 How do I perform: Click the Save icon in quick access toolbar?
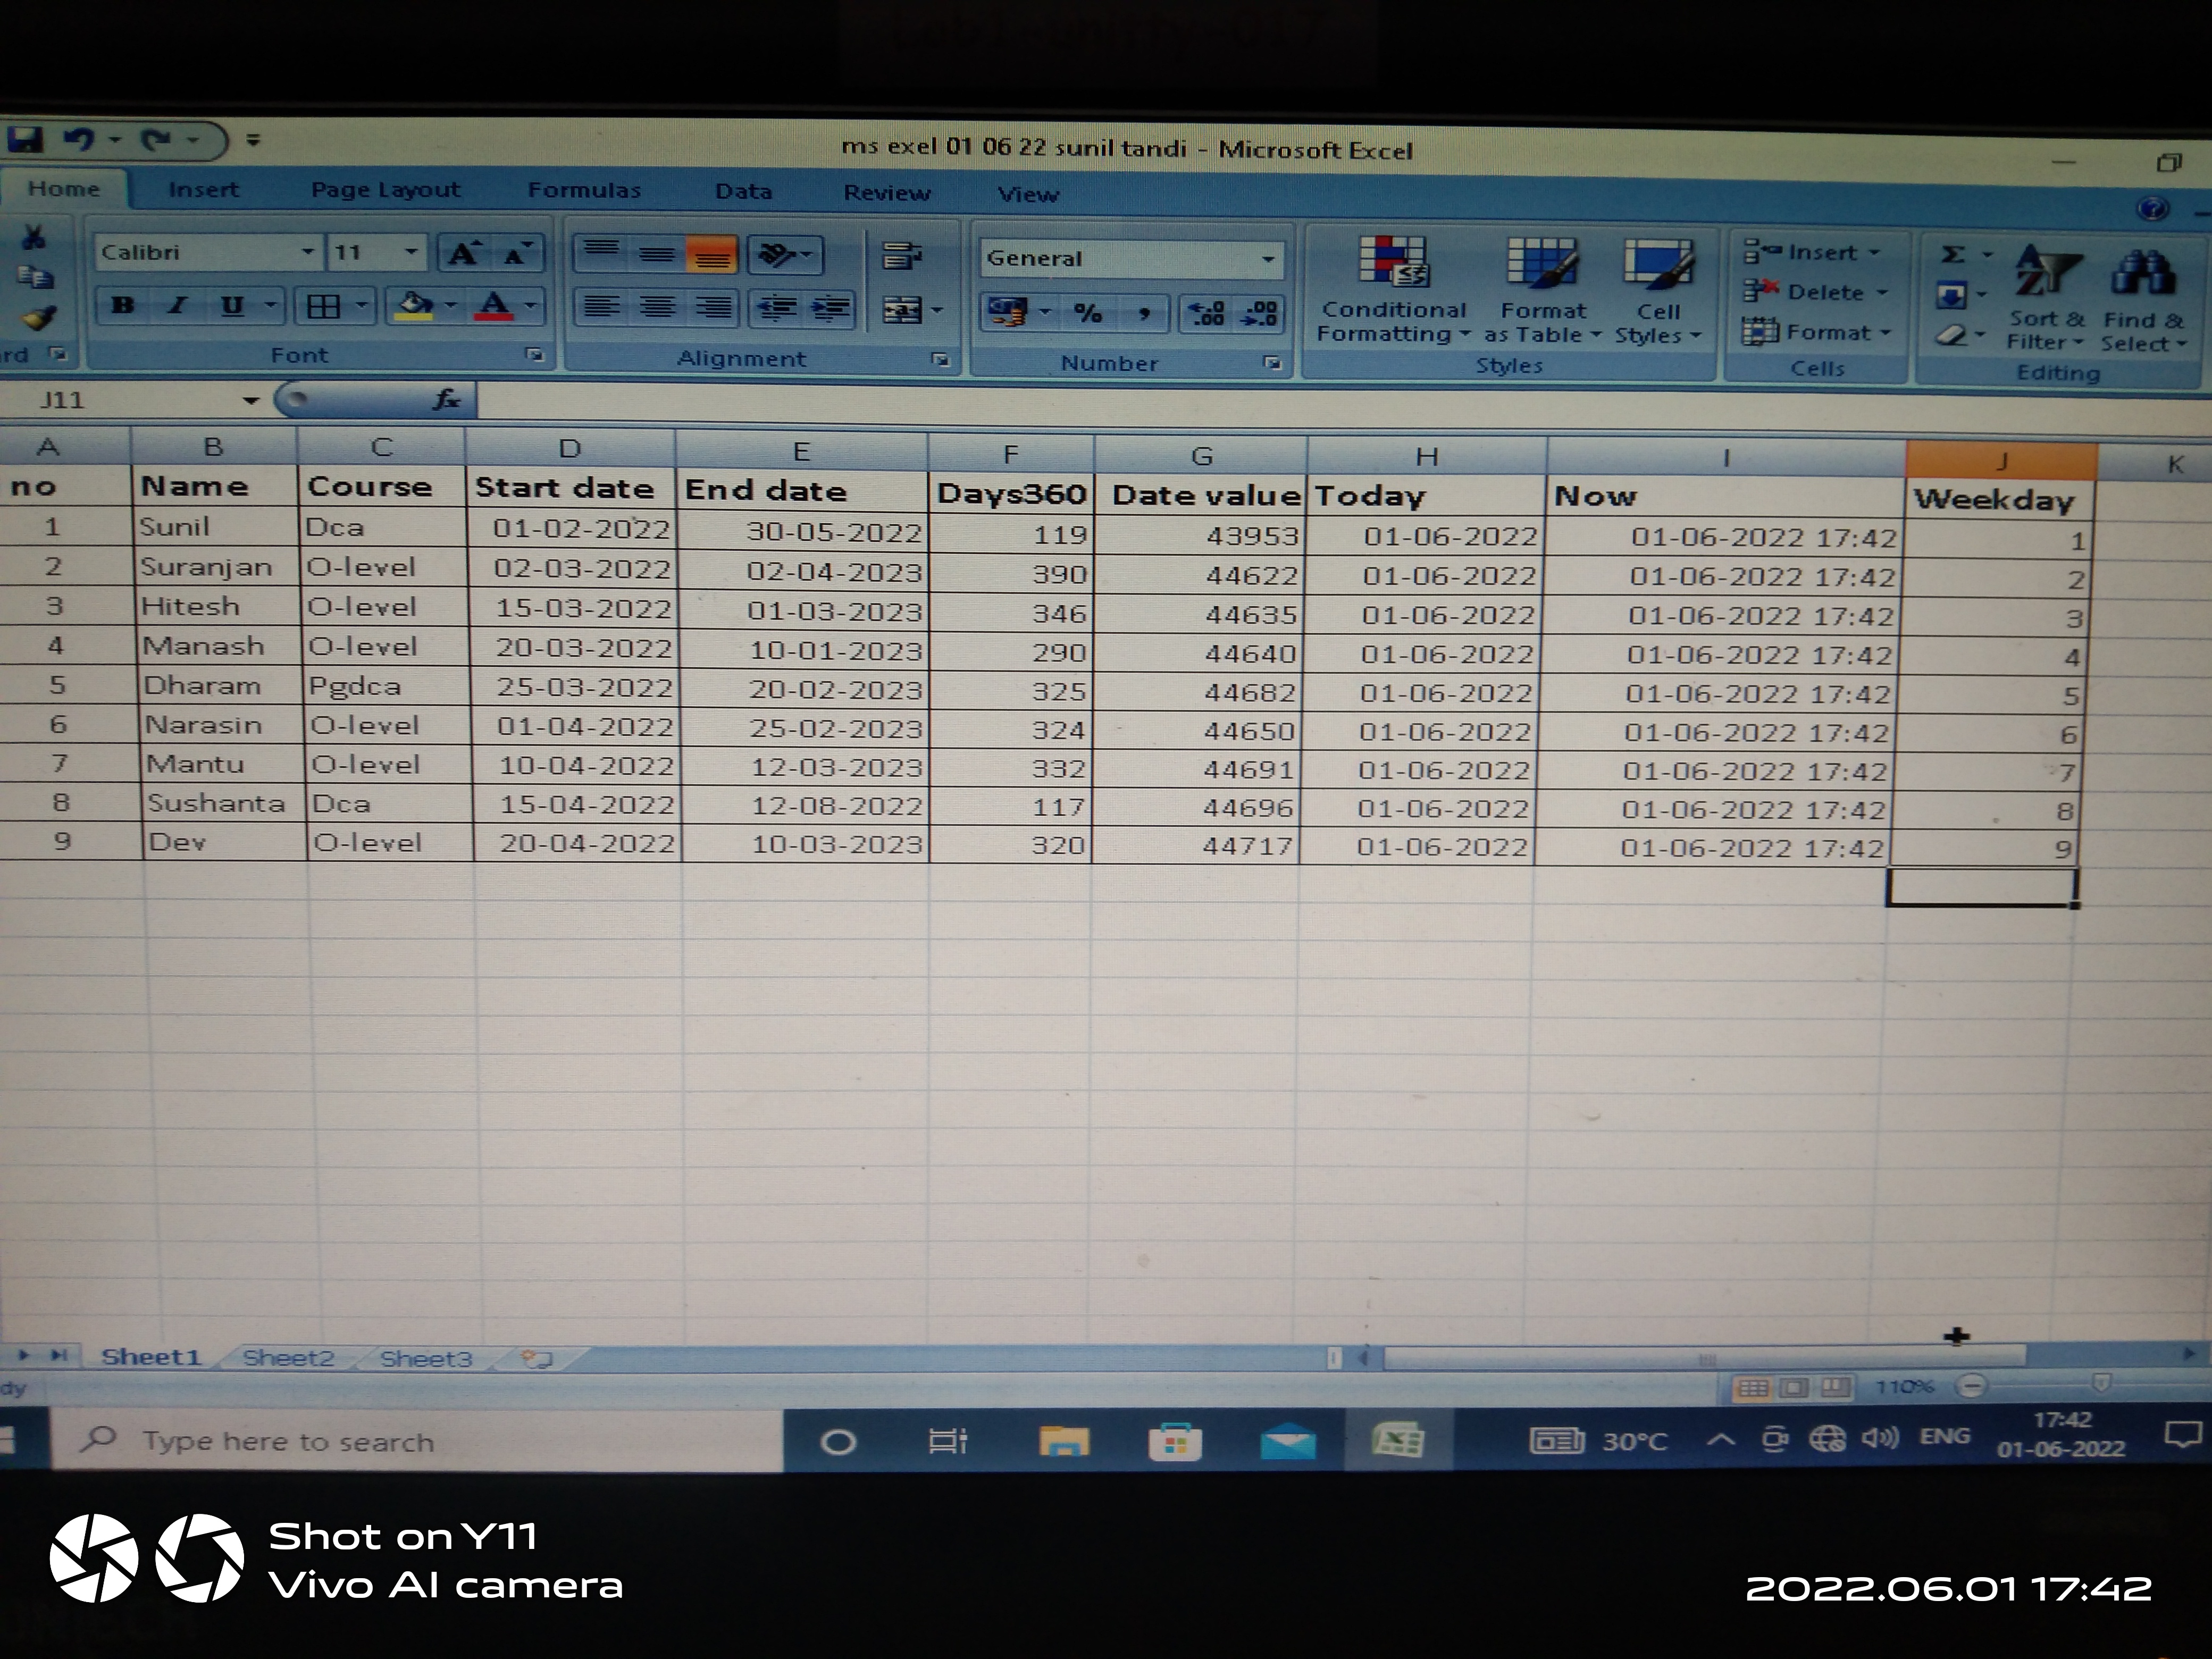pyautogui.click(x=25, y=139)
